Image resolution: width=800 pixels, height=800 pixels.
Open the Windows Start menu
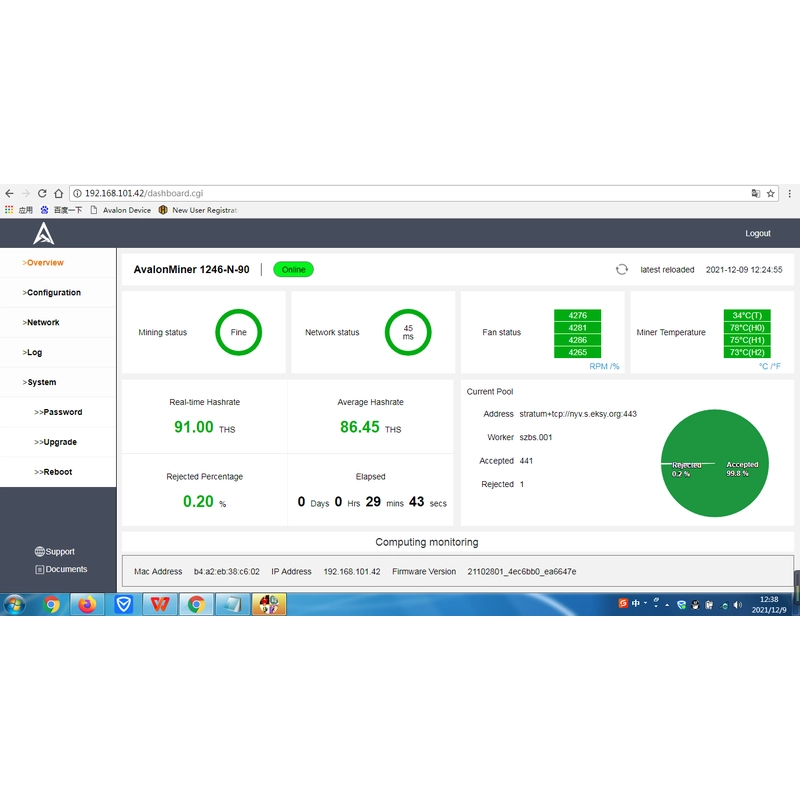coord(14,605)
